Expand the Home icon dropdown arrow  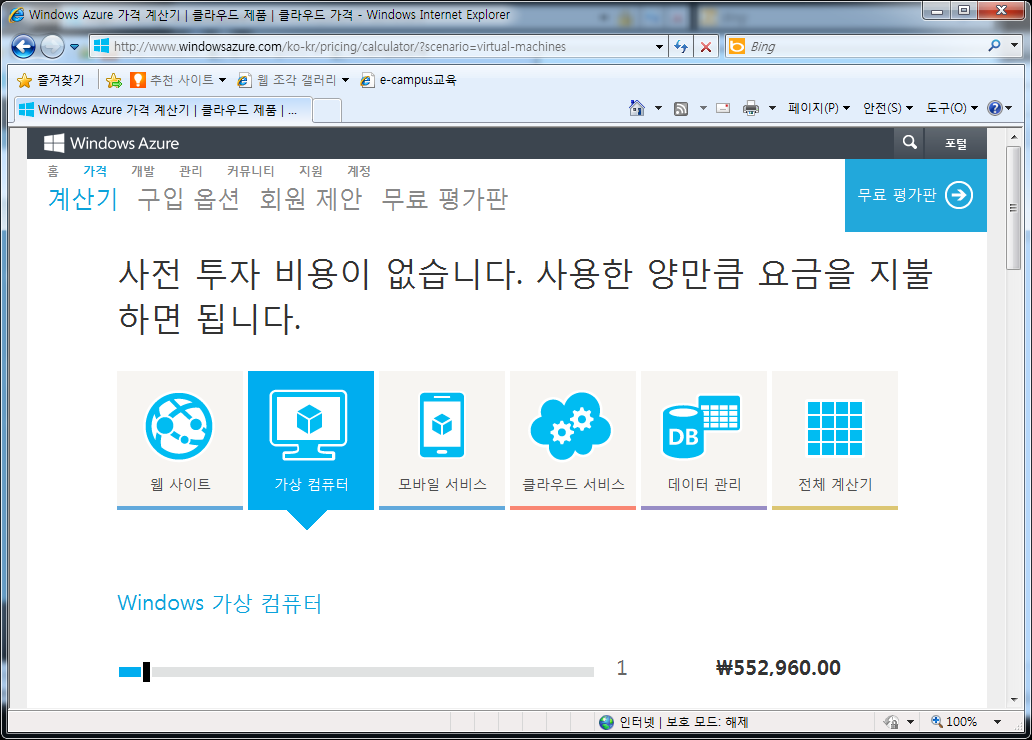(658, 108)
